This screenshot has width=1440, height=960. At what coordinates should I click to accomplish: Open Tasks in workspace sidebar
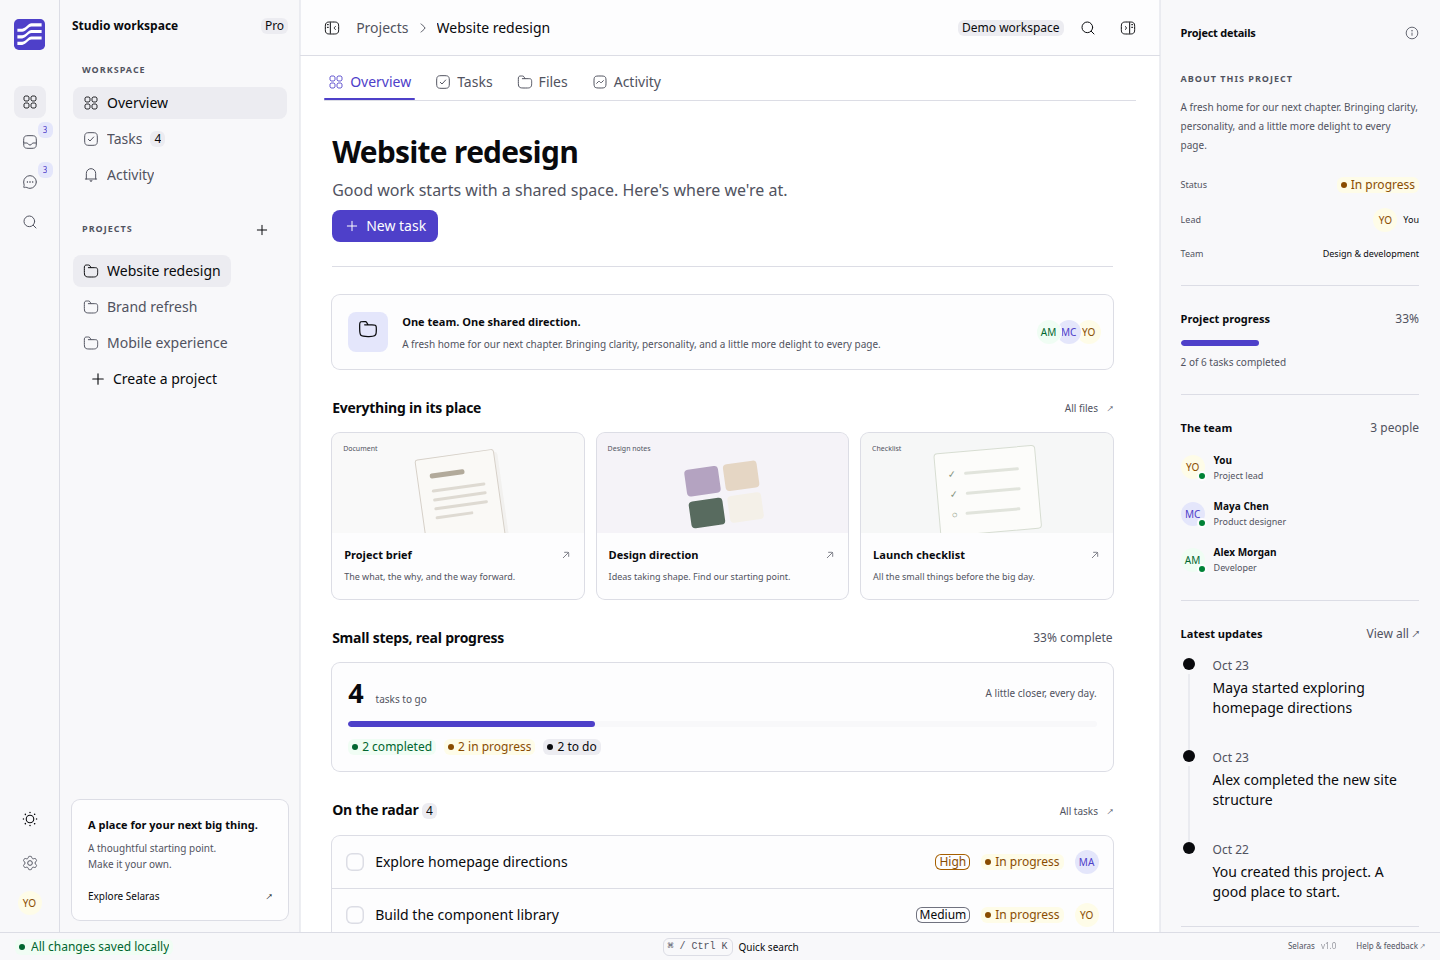[180, 139]
